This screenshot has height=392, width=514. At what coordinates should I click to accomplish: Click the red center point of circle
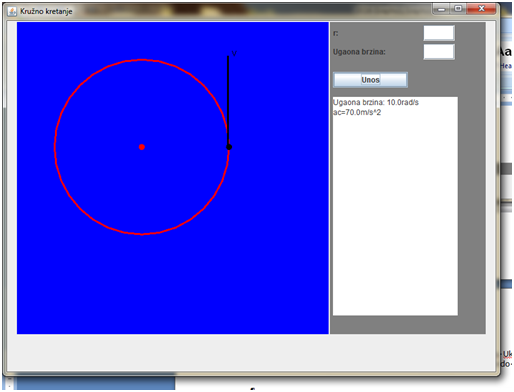tap(142, 147)
